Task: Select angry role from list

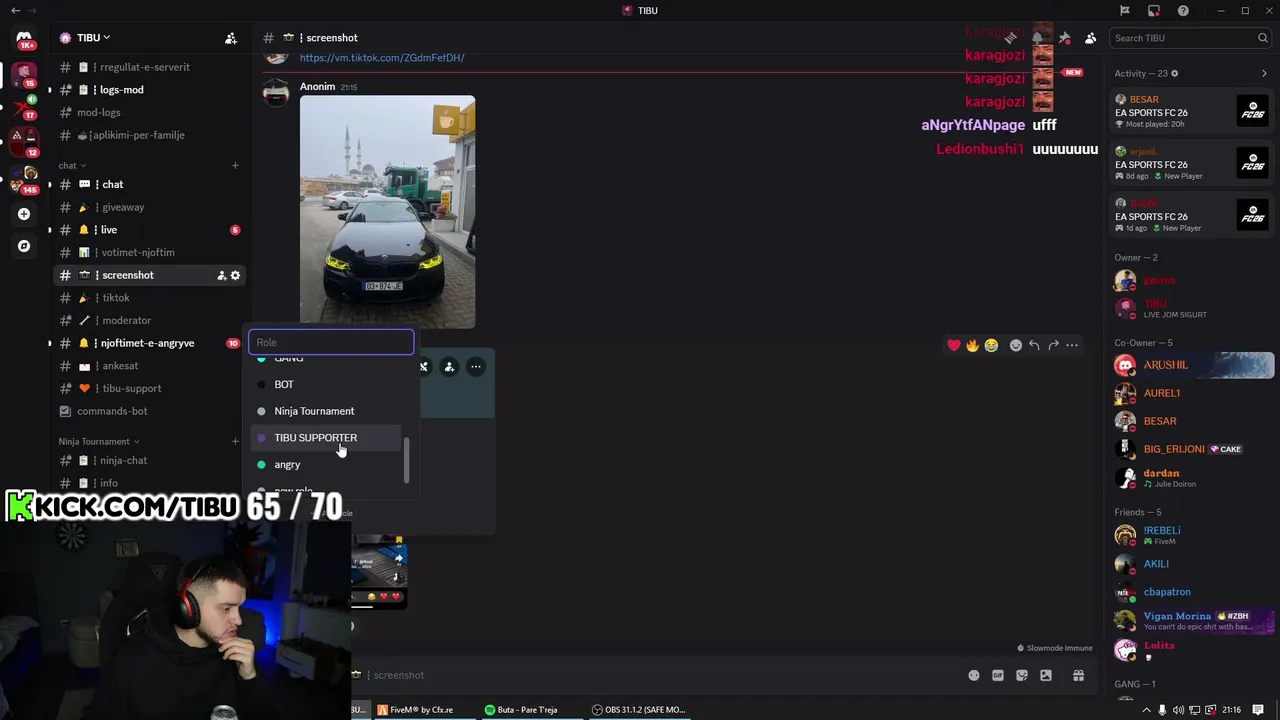Action: point(326,464)
